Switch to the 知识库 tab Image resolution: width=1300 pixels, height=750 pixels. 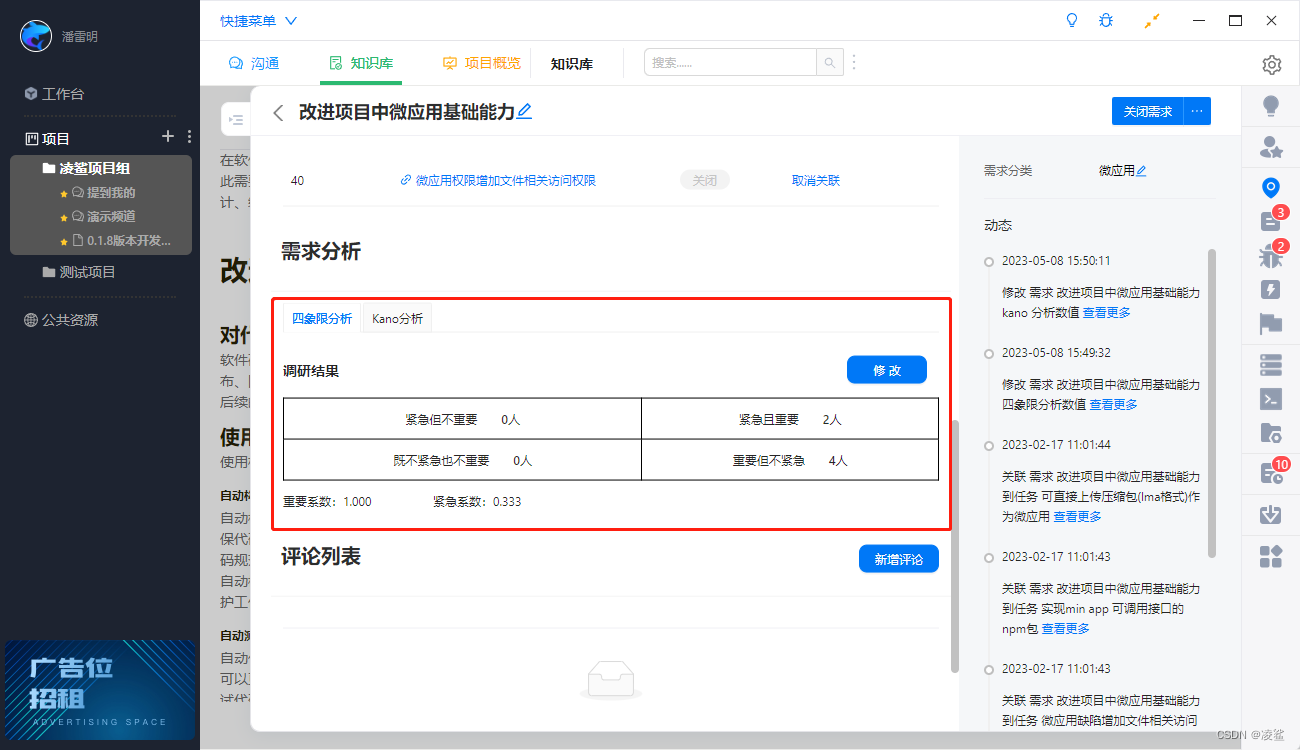tap(361, 63)
